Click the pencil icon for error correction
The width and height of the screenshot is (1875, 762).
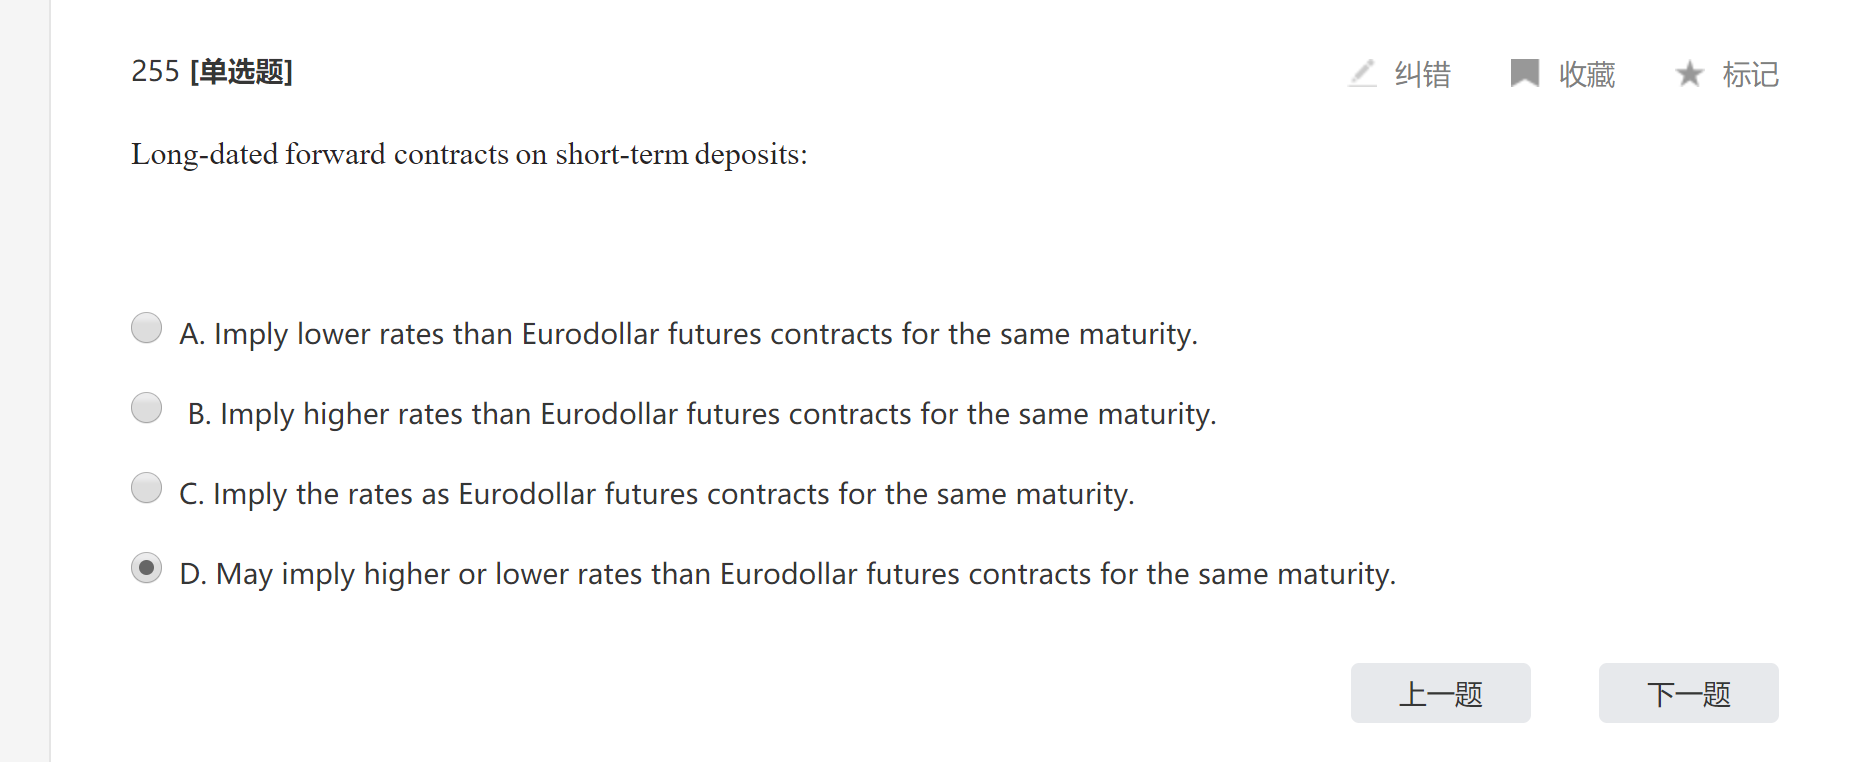[x=1362, y=73]
